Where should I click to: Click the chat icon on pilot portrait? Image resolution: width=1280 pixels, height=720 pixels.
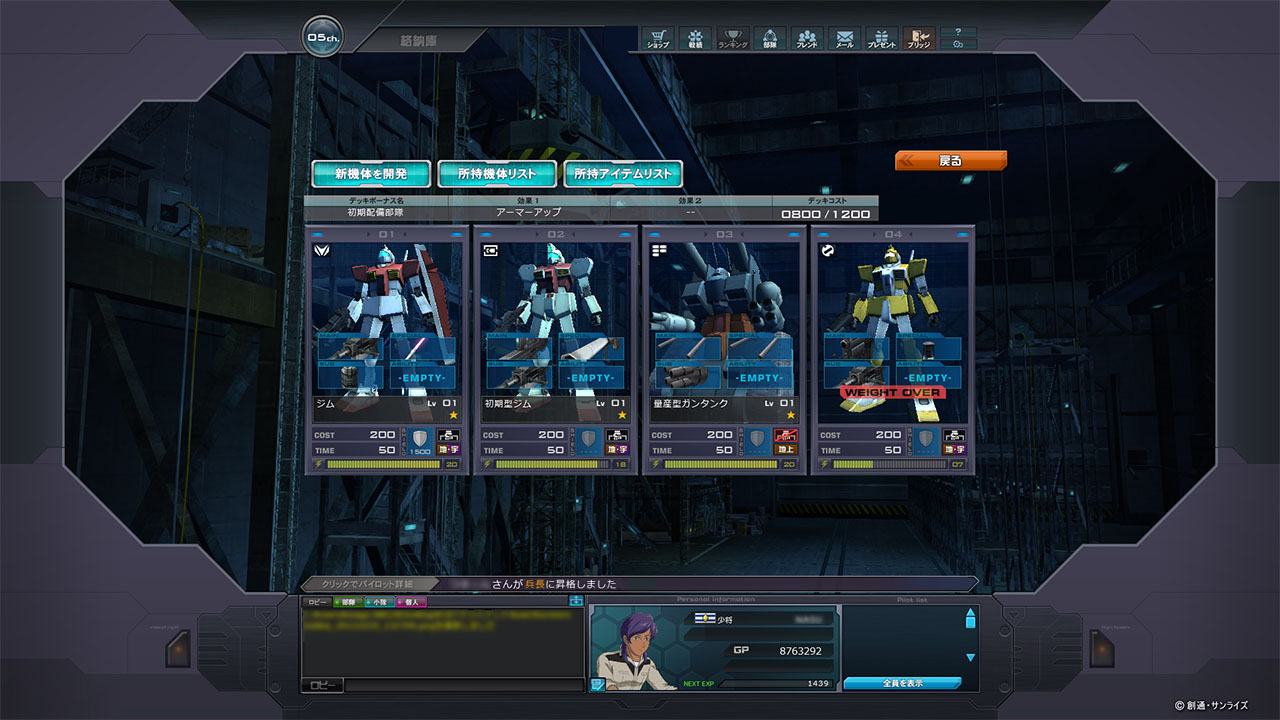click(598, 685)
